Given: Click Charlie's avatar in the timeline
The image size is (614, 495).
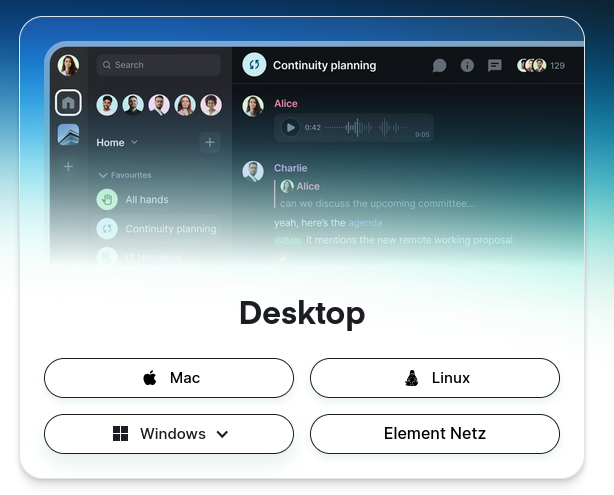Looking at the screenshot, I should click(x=253, y=171).
